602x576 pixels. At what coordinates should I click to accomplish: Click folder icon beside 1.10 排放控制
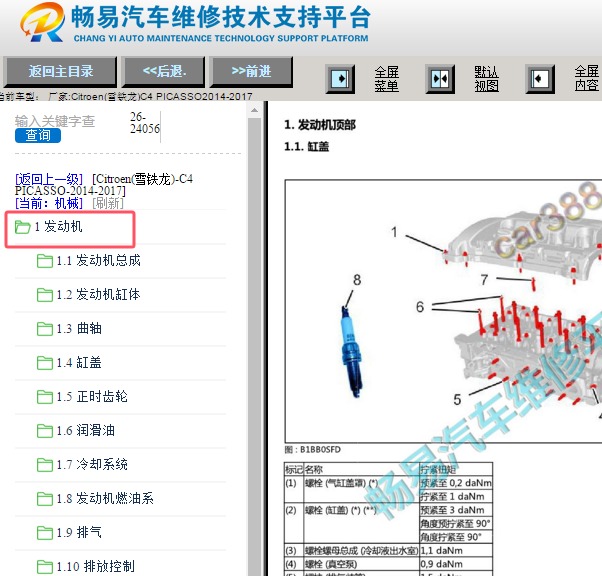click(x=45, y=567)
